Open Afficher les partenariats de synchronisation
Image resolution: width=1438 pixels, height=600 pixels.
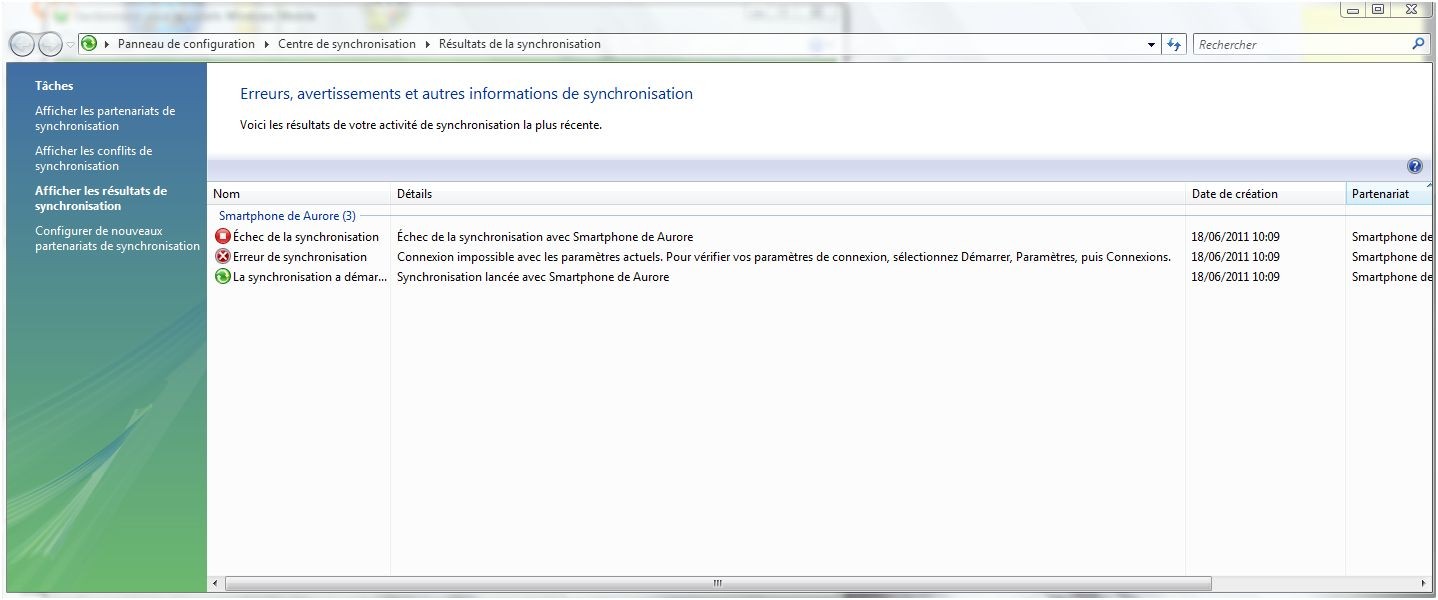(x=105, y=119)
